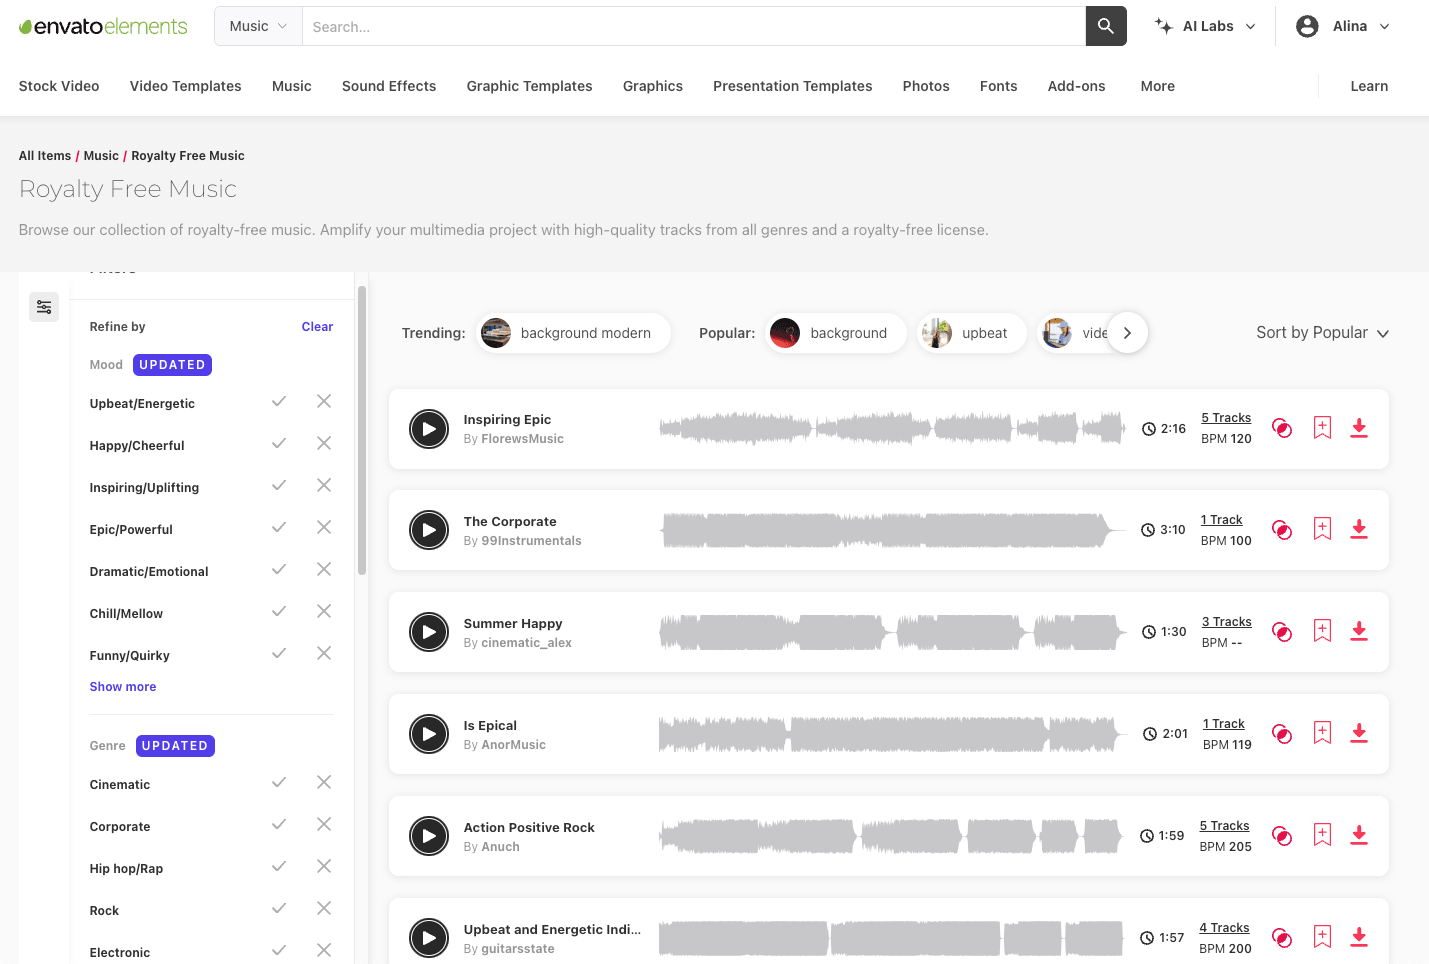The height and width of the screenshot is (964, 1429).
Task: Click the search magnifier icon
Action: pyautogui.click(x=1105, y=26)
